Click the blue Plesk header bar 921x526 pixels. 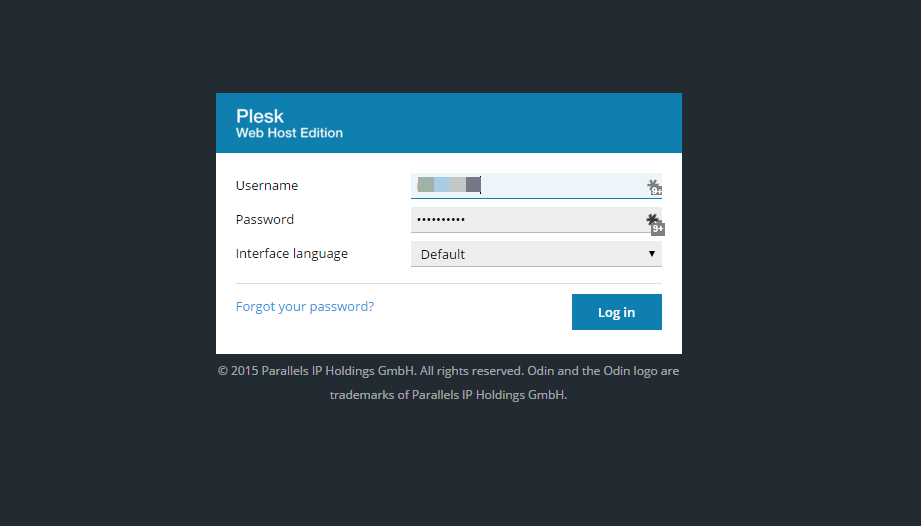point(449,123)
